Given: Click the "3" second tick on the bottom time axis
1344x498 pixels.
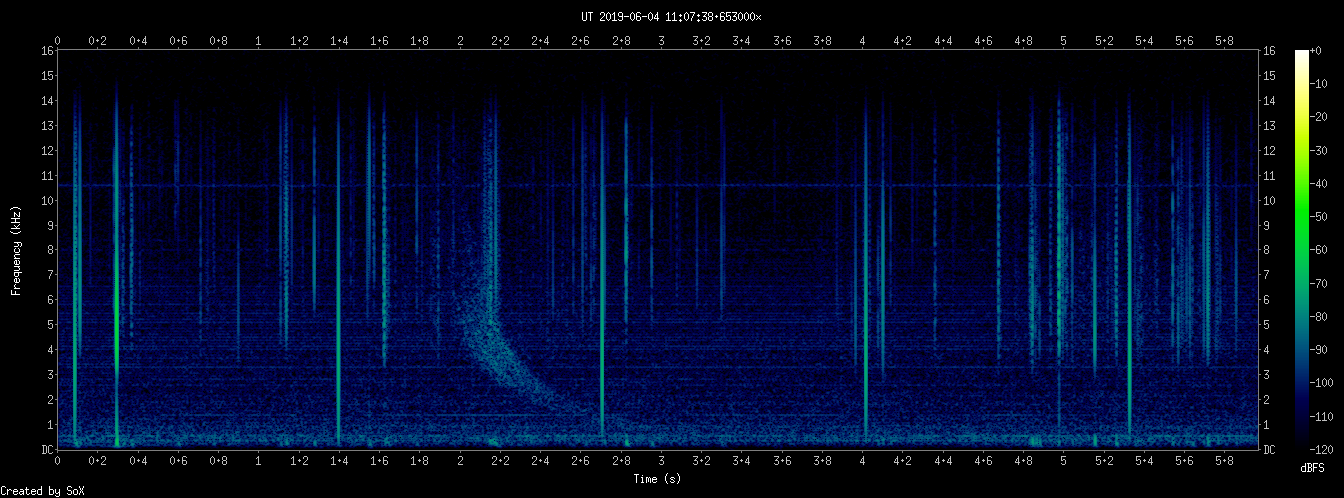Looking at the screenshot, I should pos(662,461).
